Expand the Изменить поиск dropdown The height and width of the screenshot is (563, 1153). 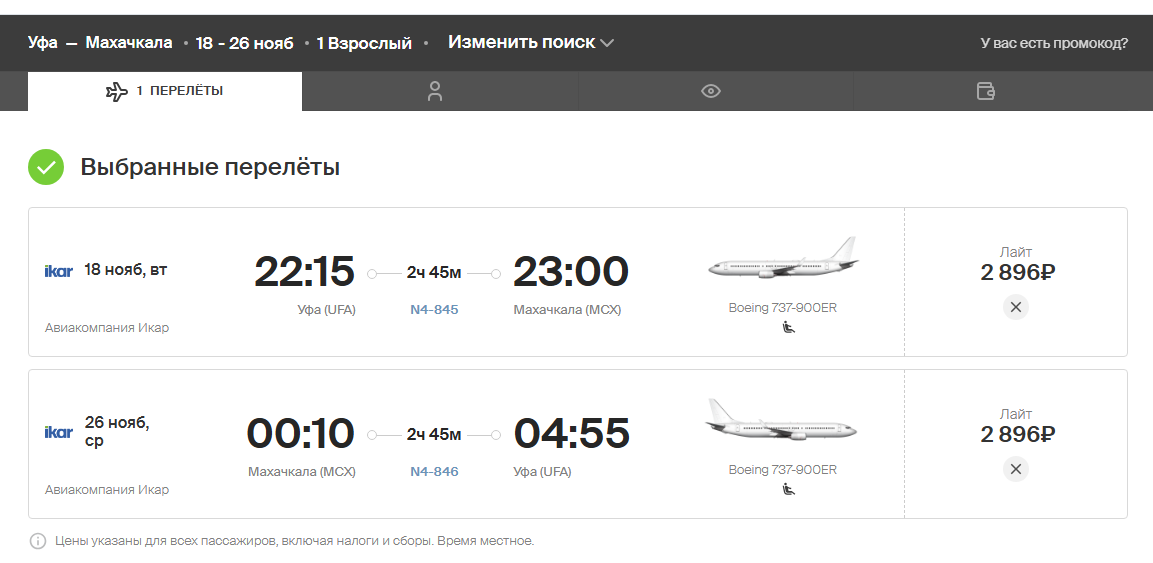pyautogui.click(x=530, y=43)
